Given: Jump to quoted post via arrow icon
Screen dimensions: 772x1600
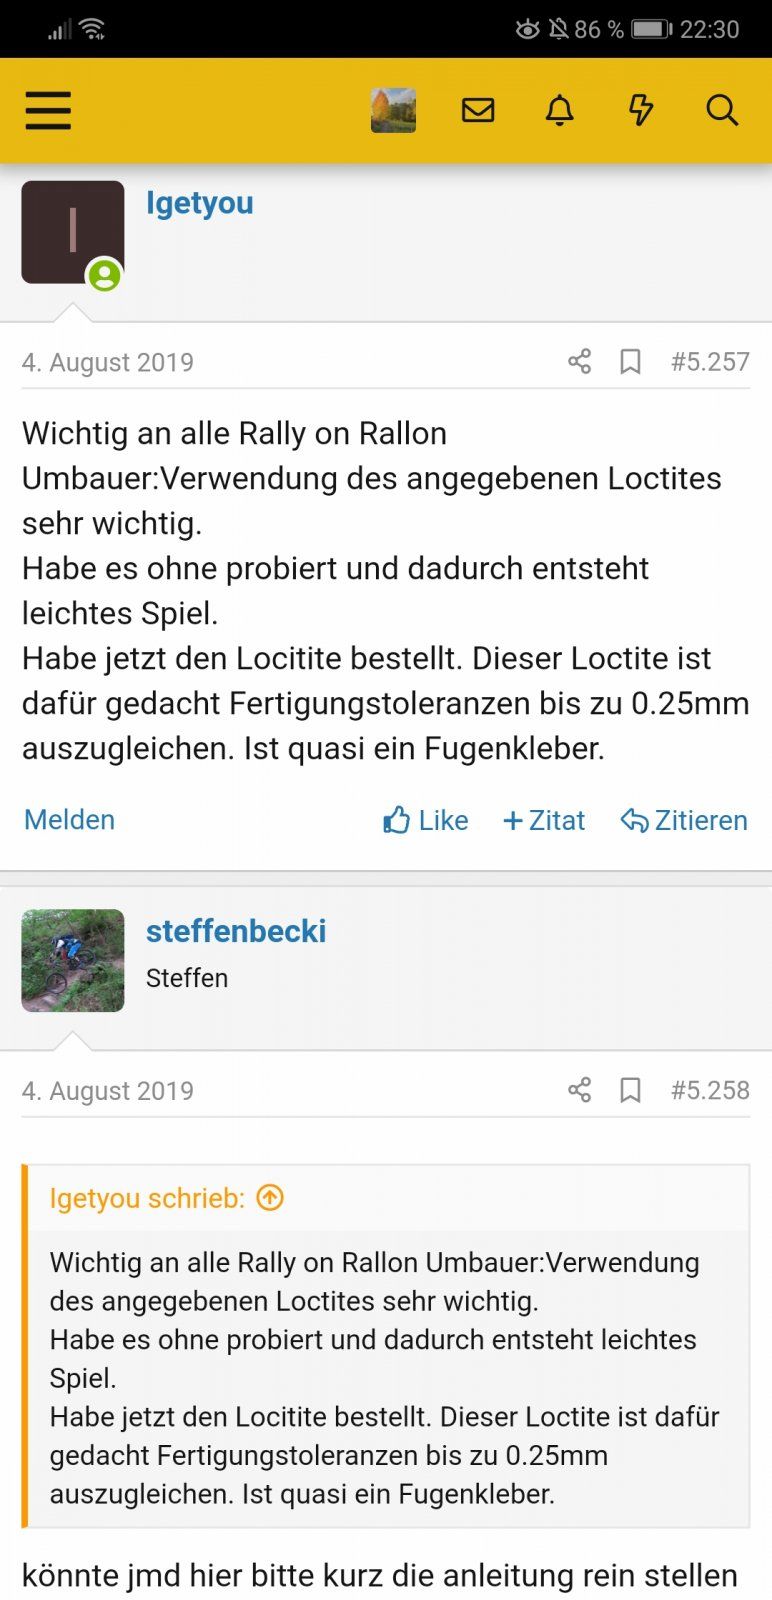Looking at the screenshot, I should [x=270, y=1197].
